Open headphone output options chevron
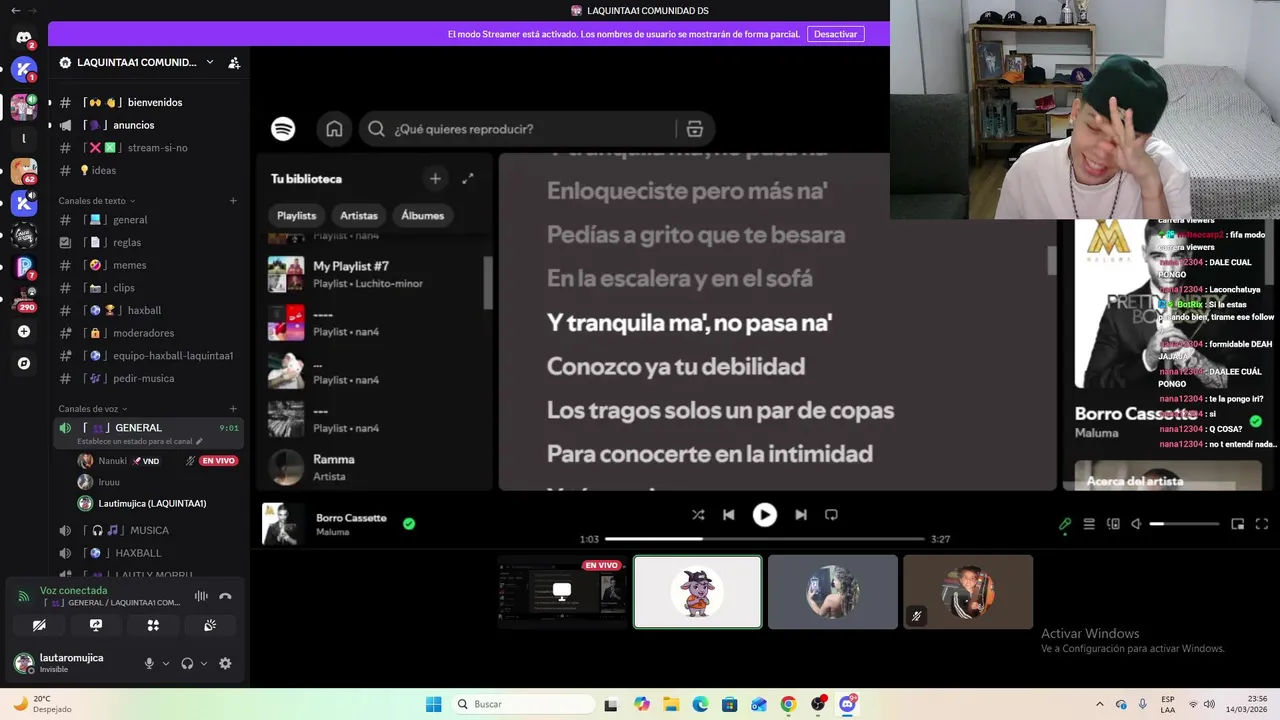 [x=204, y=663]
